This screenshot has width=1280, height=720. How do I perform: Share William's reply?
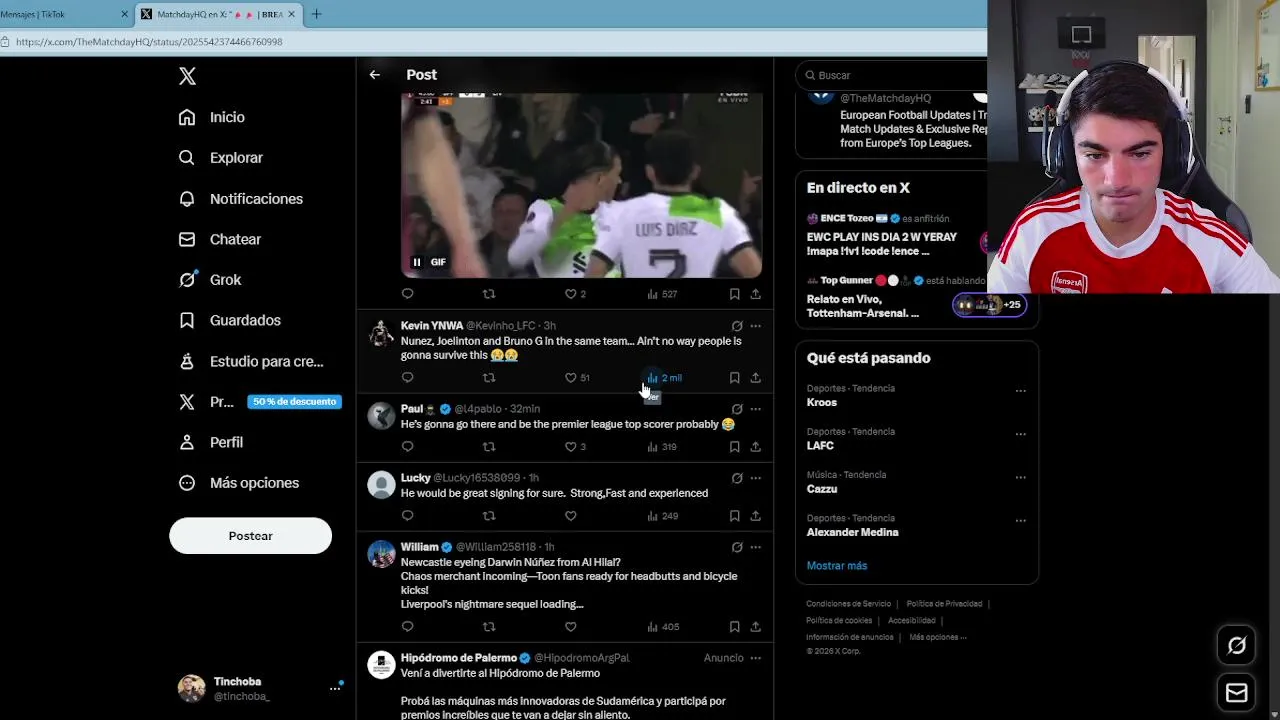tap(755, 627)
